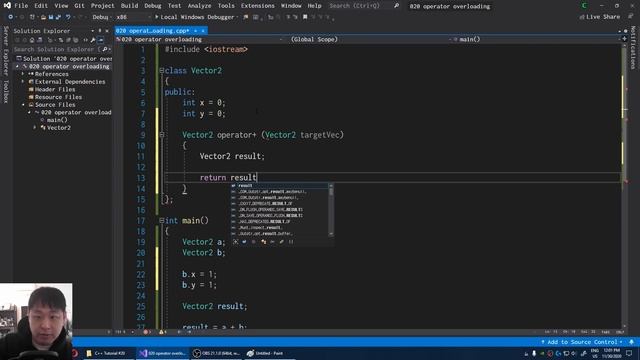Click the Navigate Backward toolbar button
Screen dimensions: 640x360
tap(10, 17)
